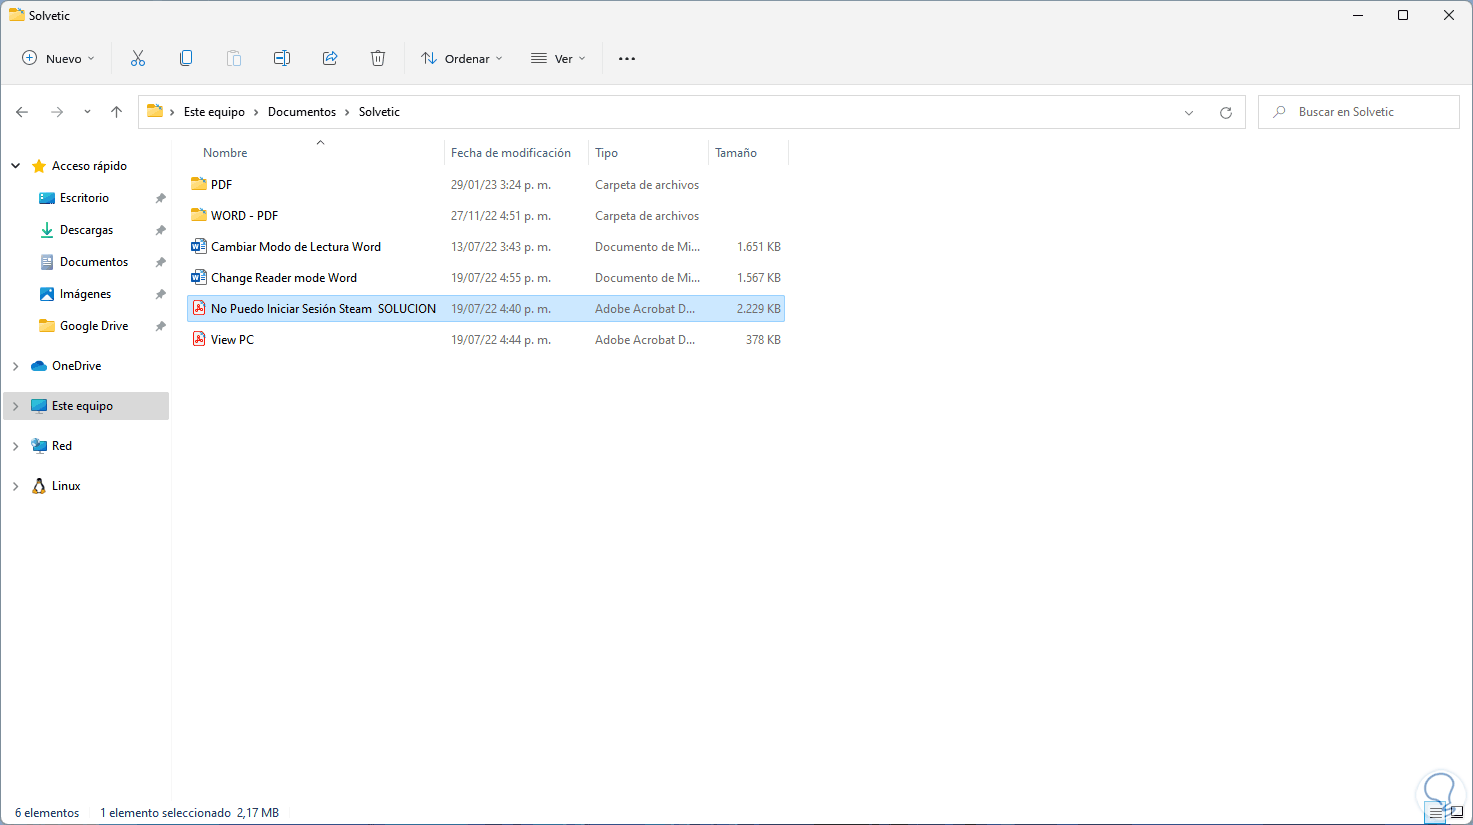Viewport: 1473px width, 825px height.
Task: Switch to large thumbnails view icon
Action: [x=1456, y=813]
